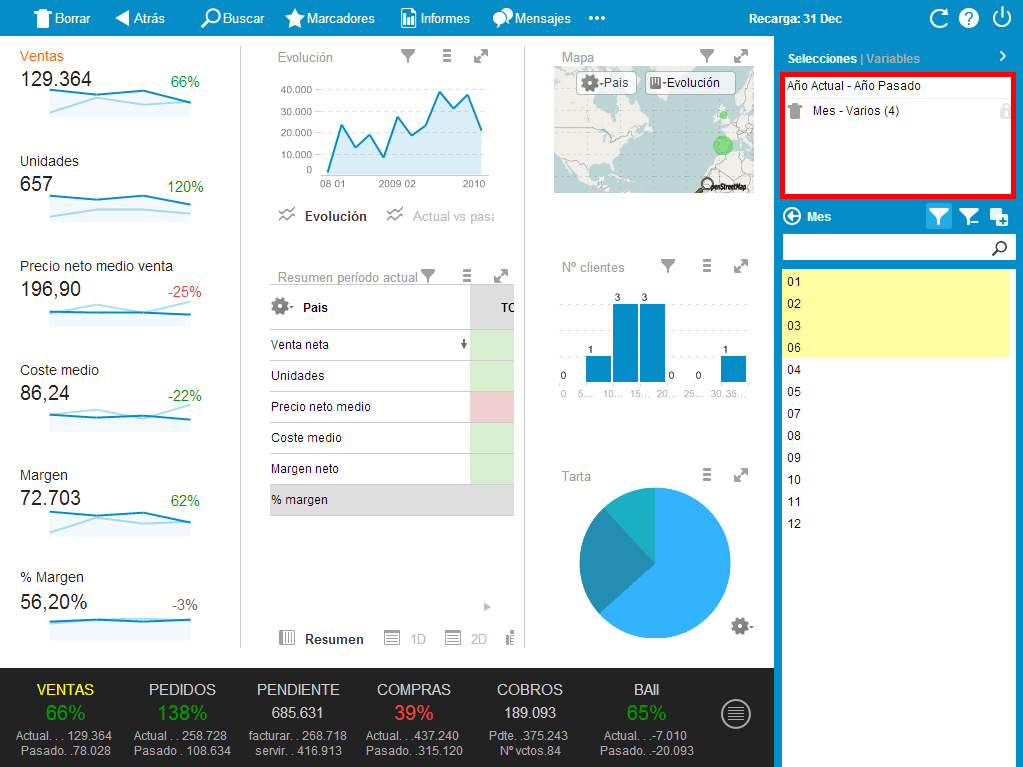Expand the Selecciones panel arrow
1023x767 pixels.
click(1002, 57)
